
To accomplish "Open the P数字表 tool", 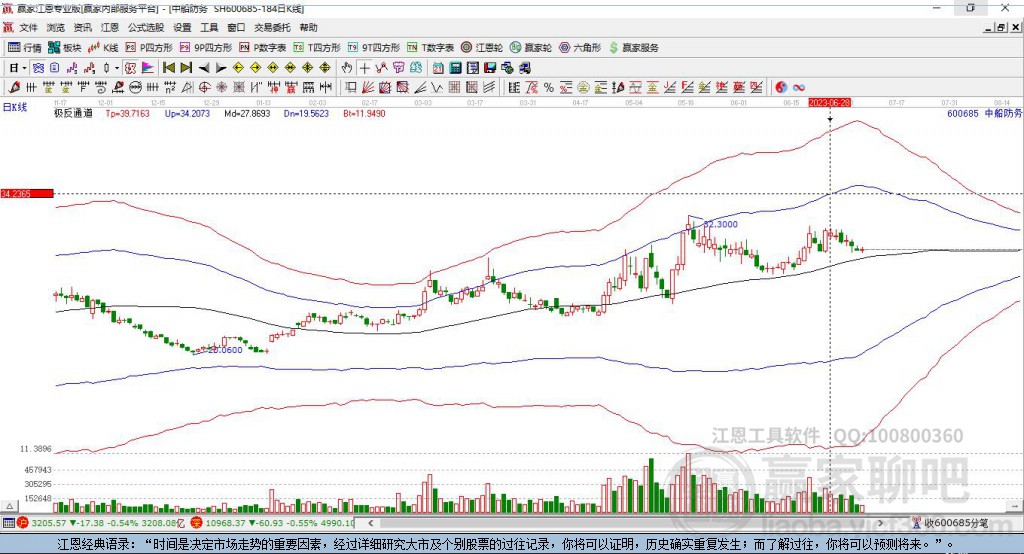I will tap(263, 48).
